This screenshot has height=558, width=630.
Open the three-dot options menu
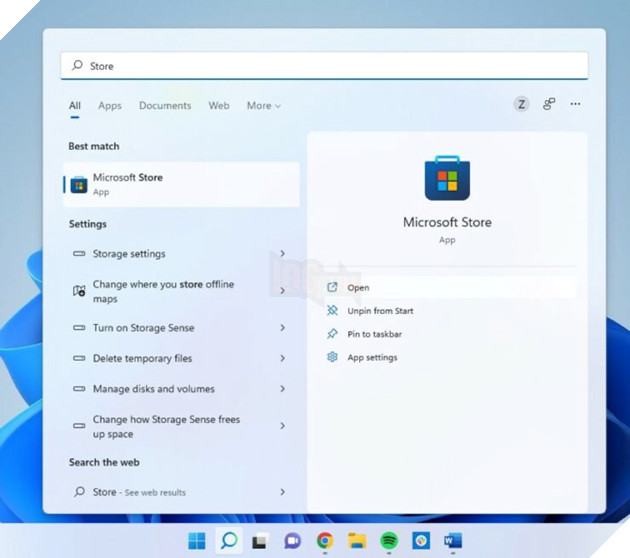click(575, 104)
